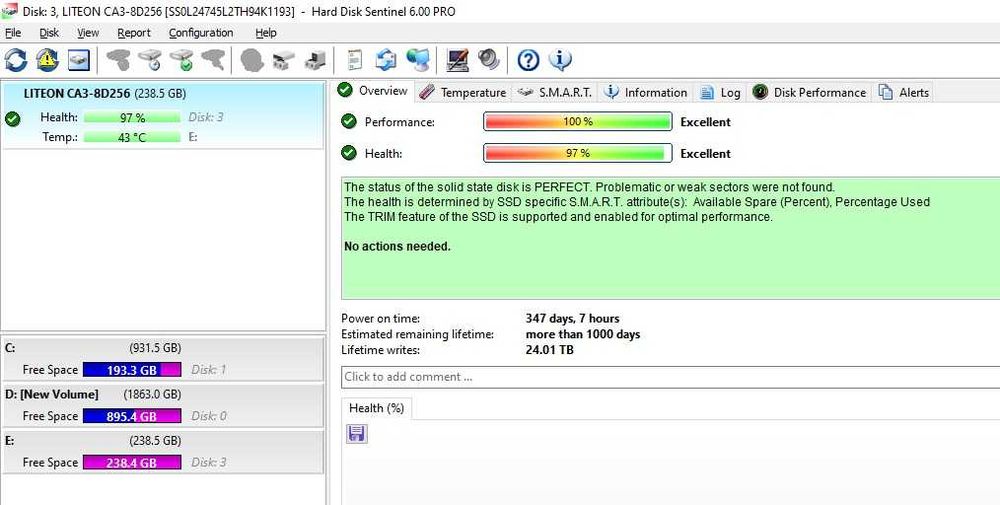
Task: Click the disk with green checkmark icon
Action: click(x=182, y=61)
